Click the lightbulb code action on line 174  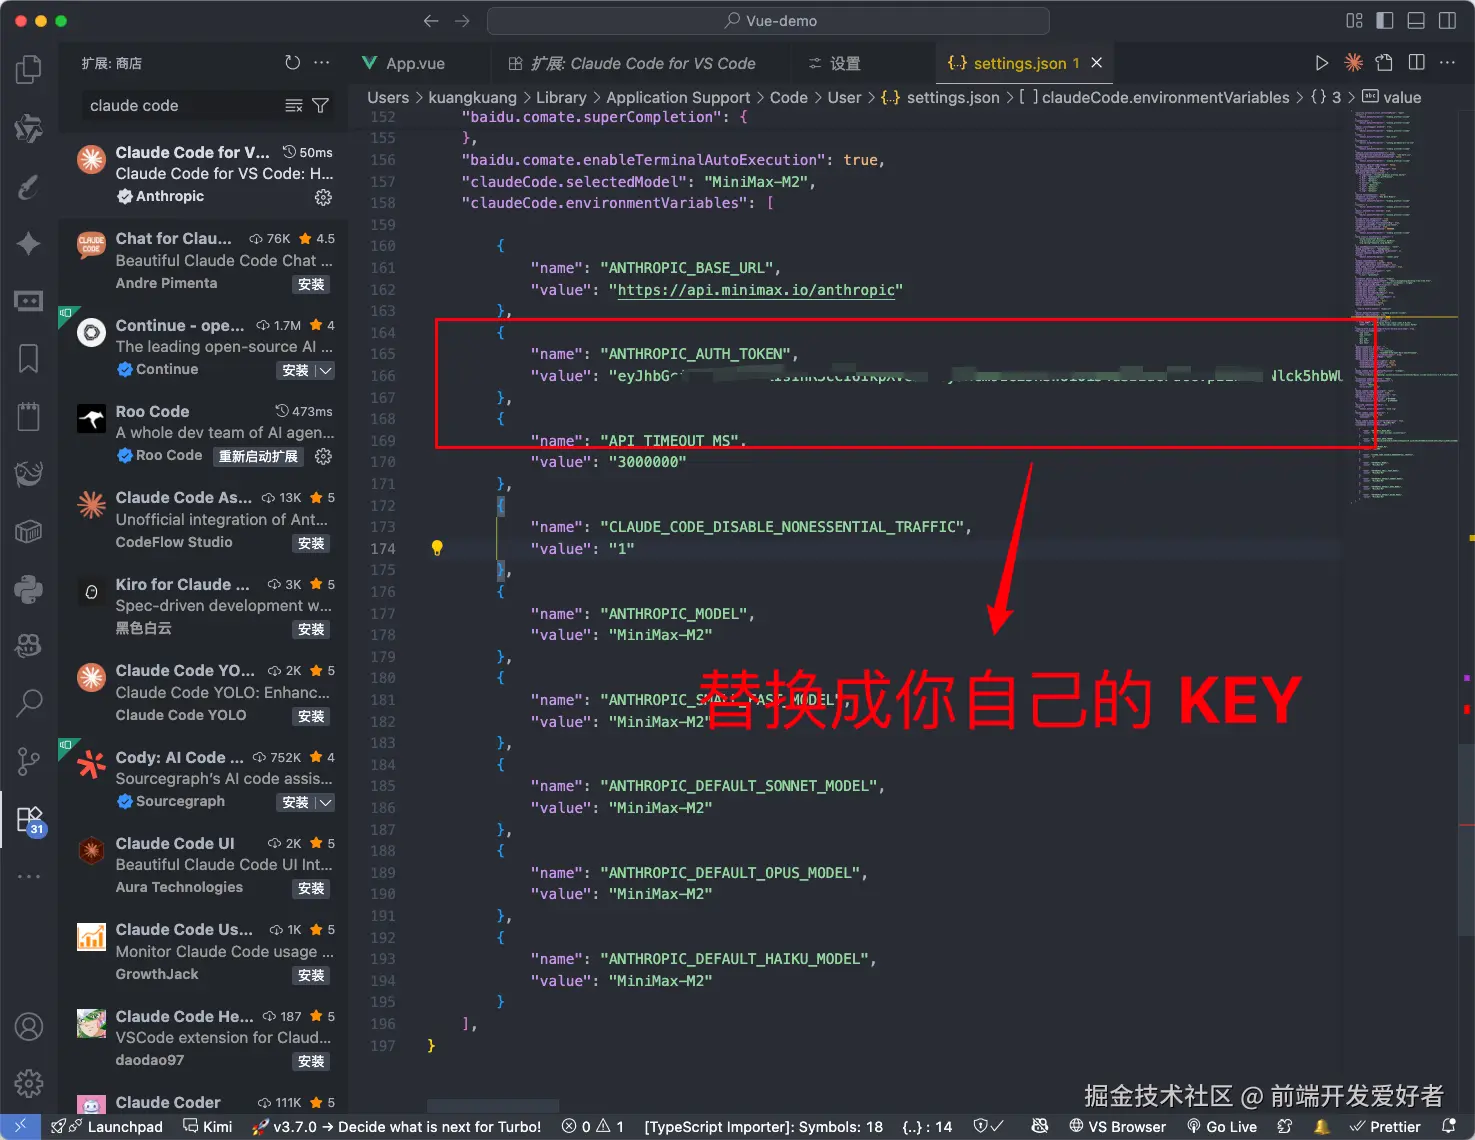[437, 548]
